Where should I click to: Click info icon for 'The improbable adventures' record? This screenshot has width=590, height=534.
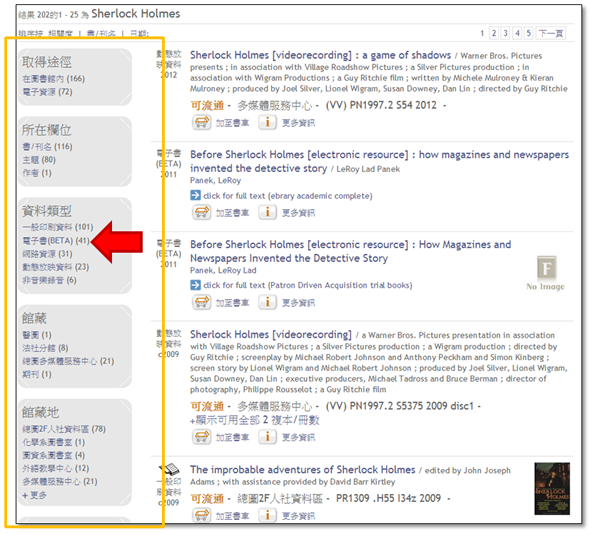pyautogui.click(x=267, y=515)
